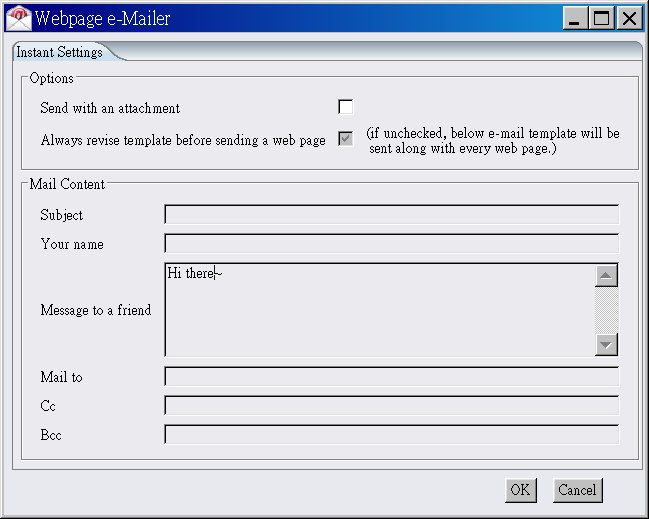Switch to the Instant Settings tab

59,52
